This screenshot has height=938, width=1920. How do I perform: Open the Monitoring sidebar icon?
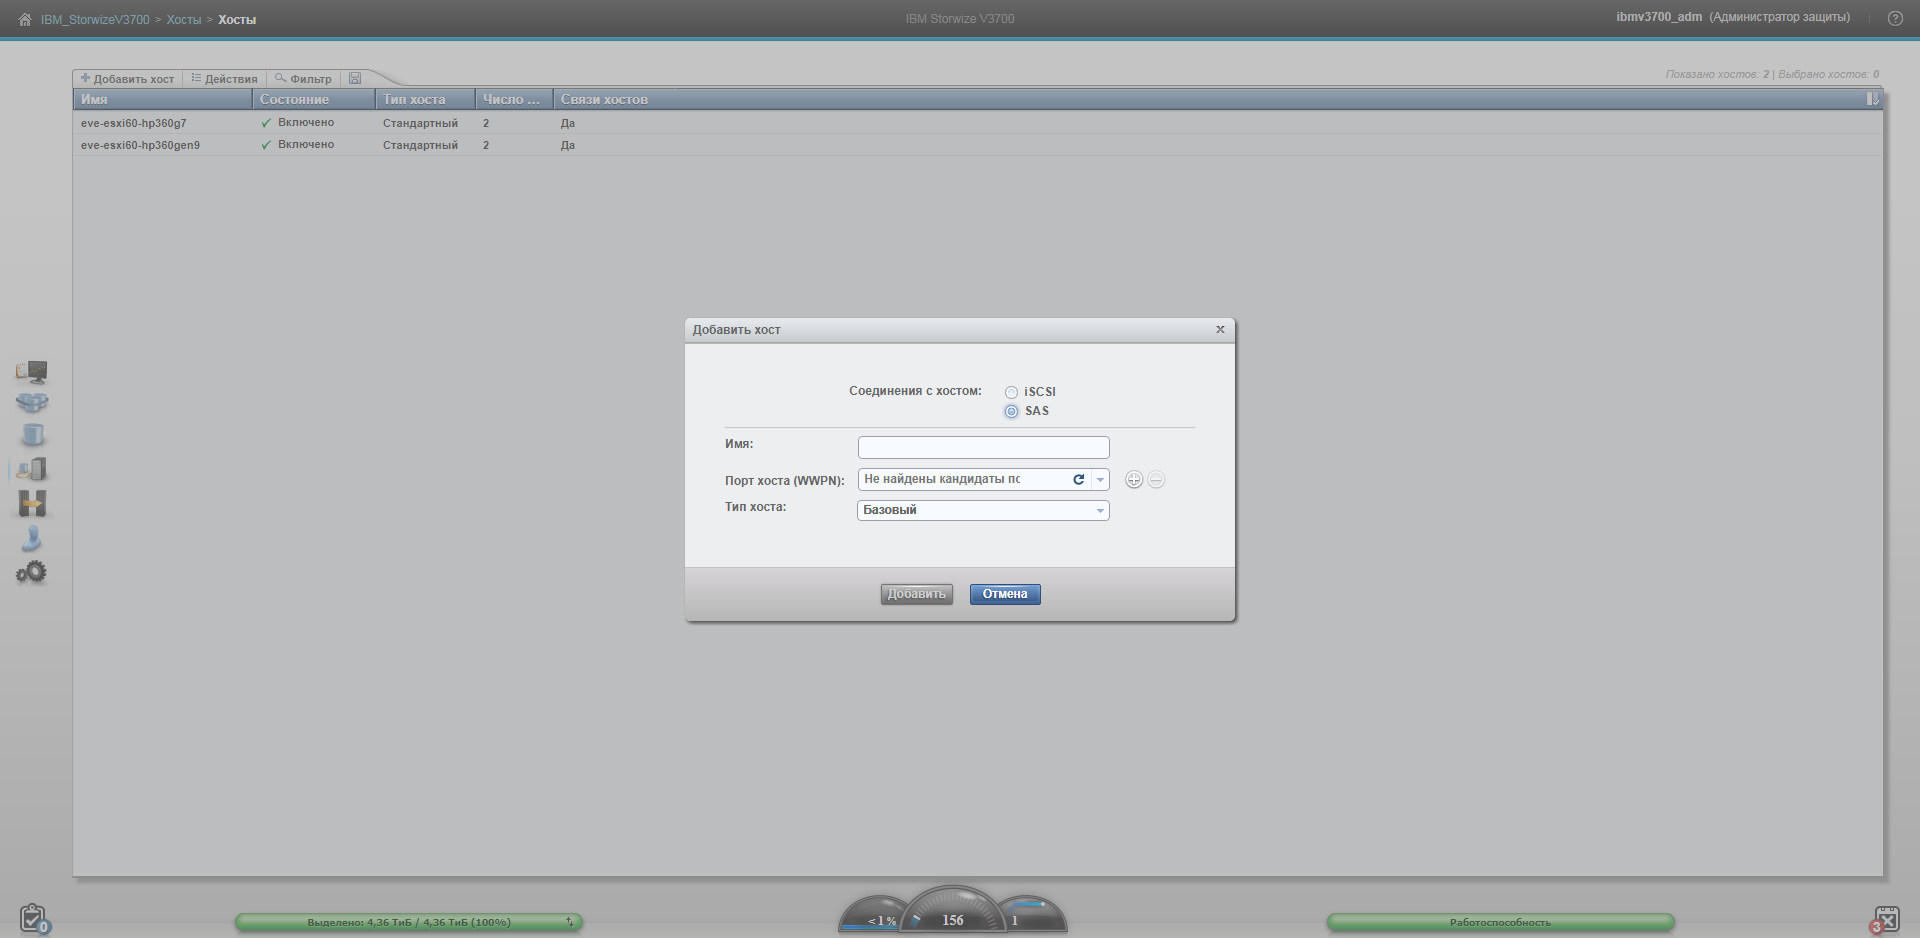(32, 372)
